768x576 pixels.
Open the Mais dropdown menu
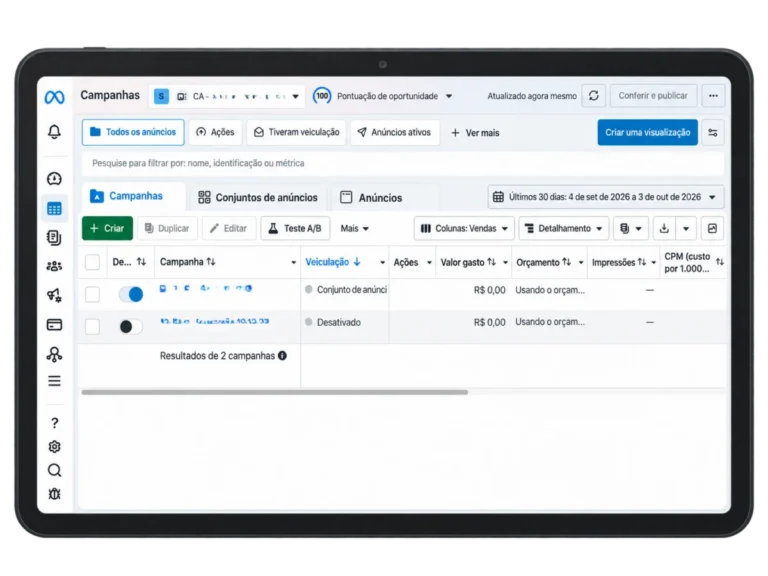coord(355,228)
